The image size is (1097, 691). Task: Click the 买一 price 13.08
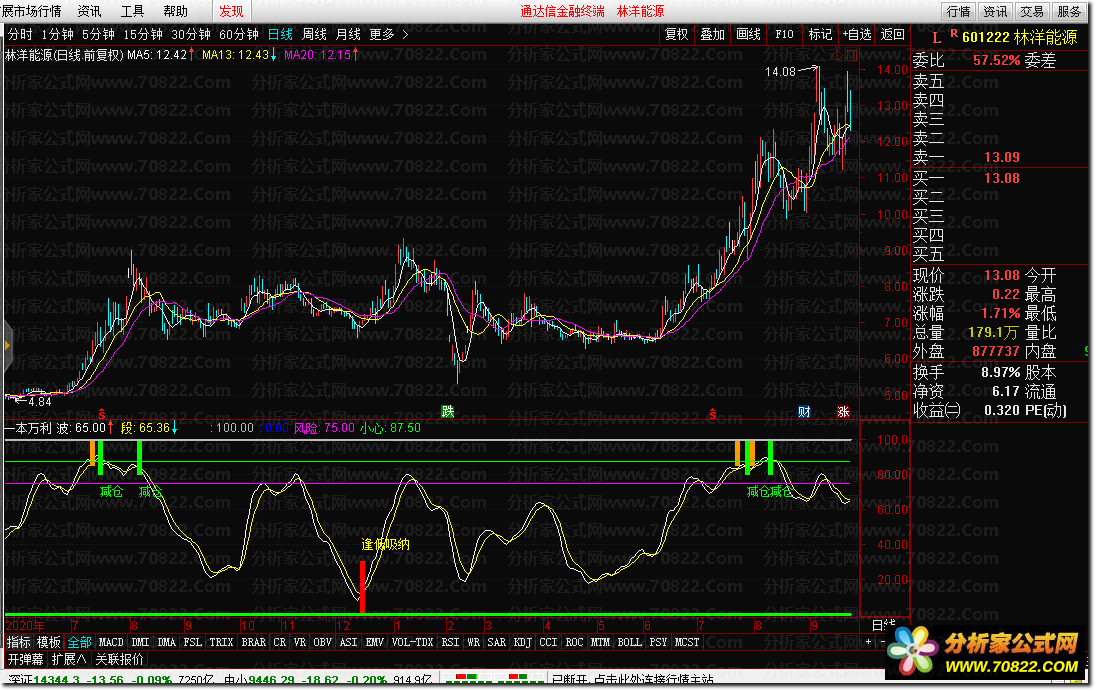(1001, 178)
